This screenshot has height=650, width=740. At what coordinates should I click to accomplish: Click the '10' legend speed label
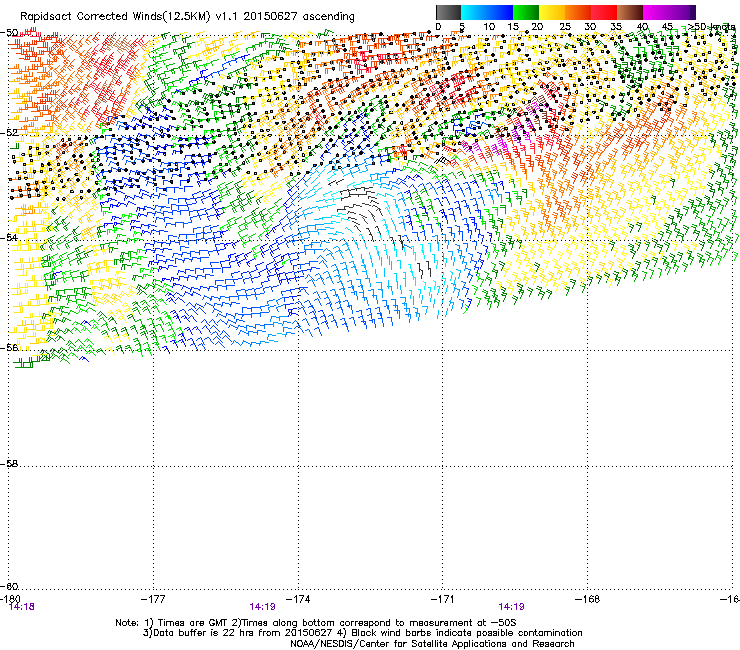click(489, 27)
